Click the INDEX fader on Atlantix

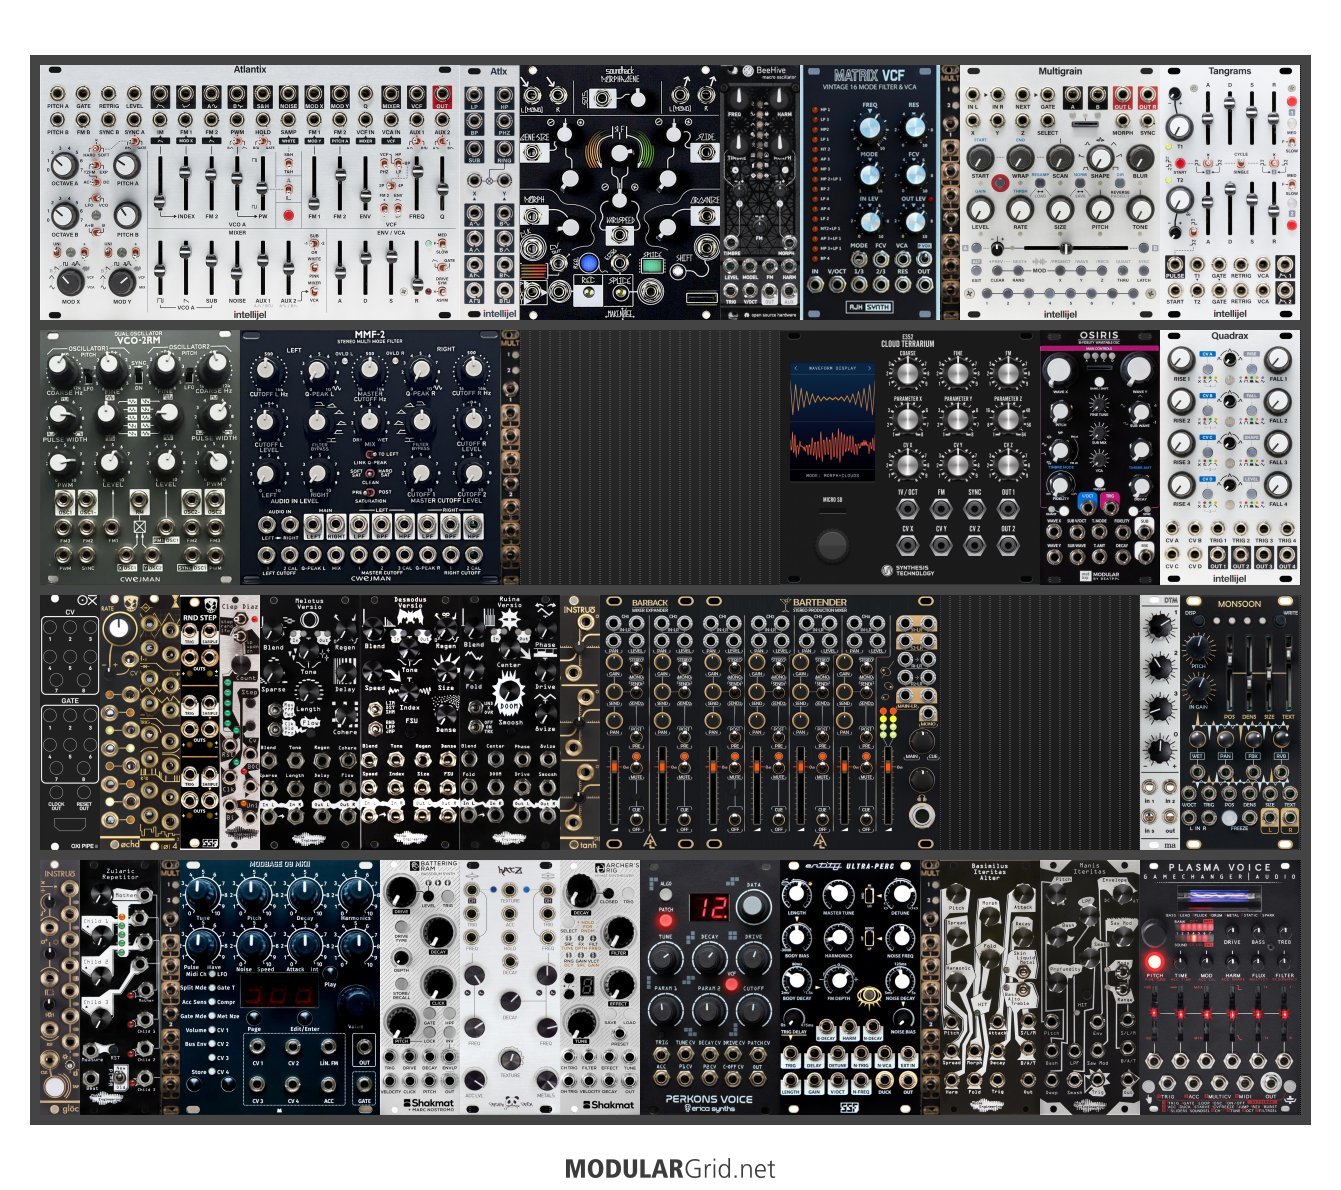pos(159,201)
